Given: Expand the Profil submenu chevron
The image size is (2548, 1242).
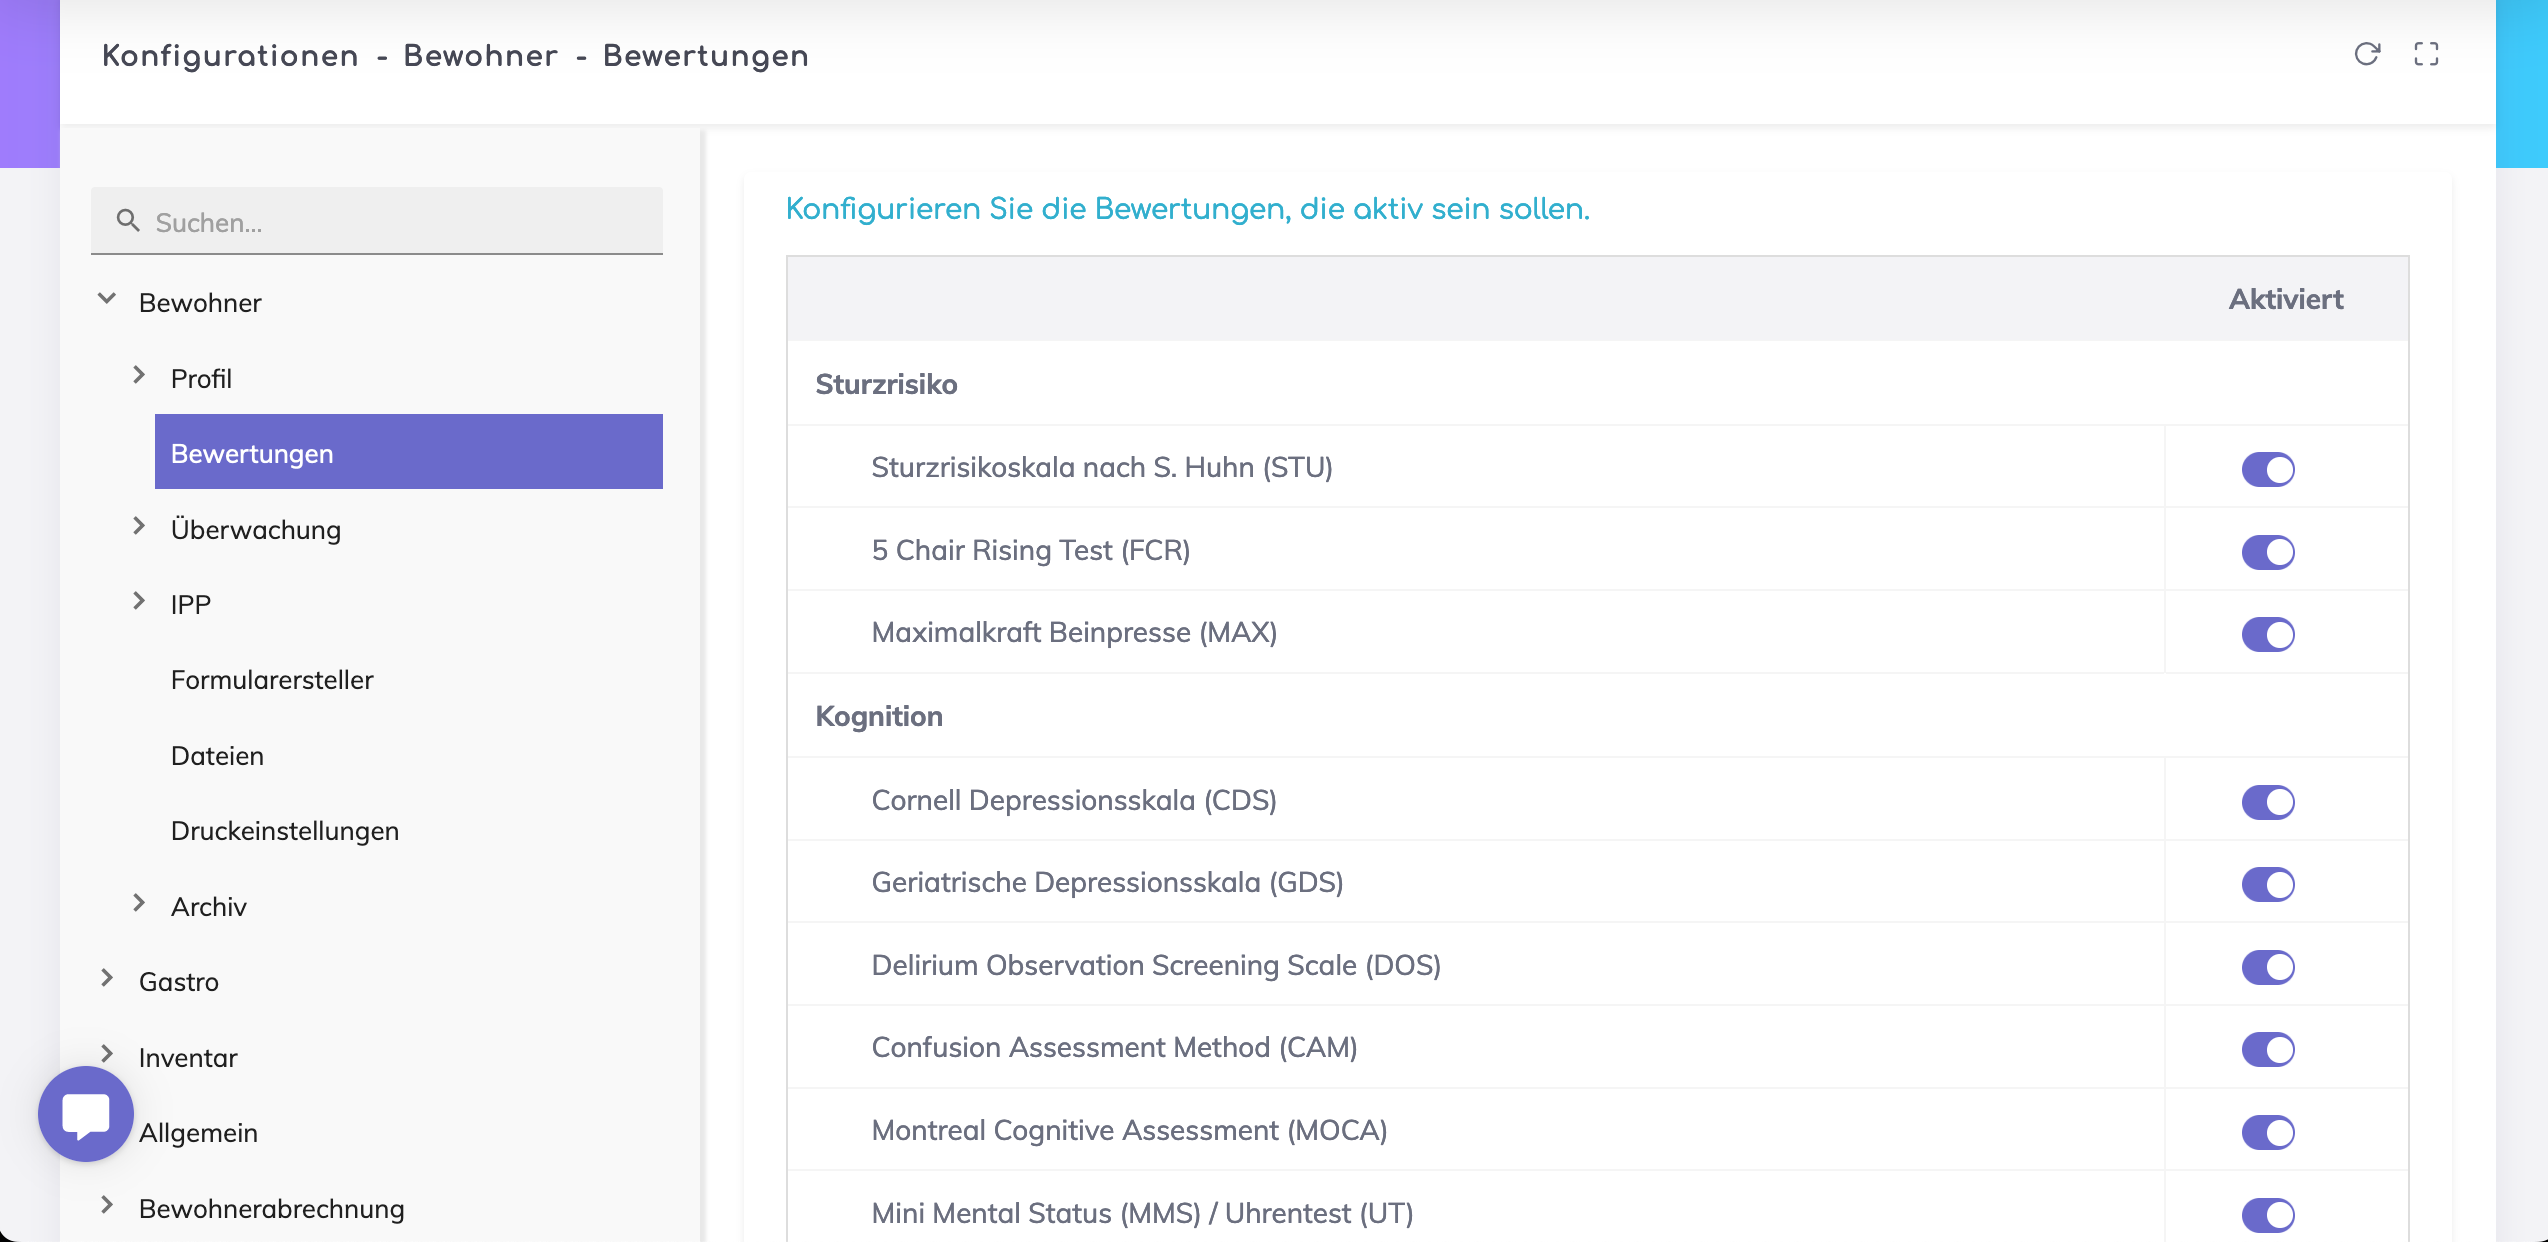Looking at the screenshot, I should (139, 376).
